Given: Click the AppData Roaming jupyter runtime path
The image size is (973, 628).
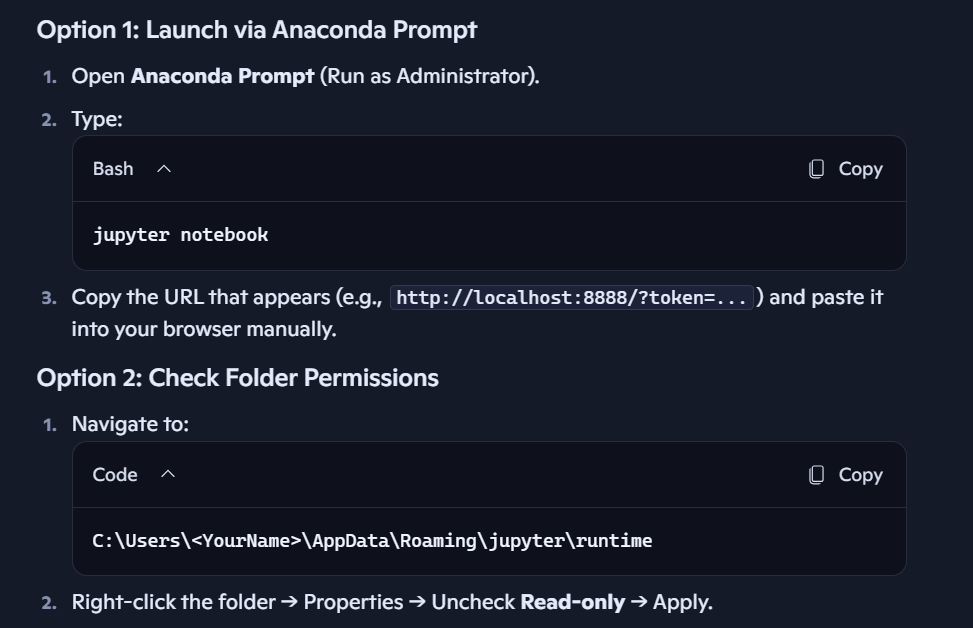Looking at the screenshot, I should (x=372, y=541).
